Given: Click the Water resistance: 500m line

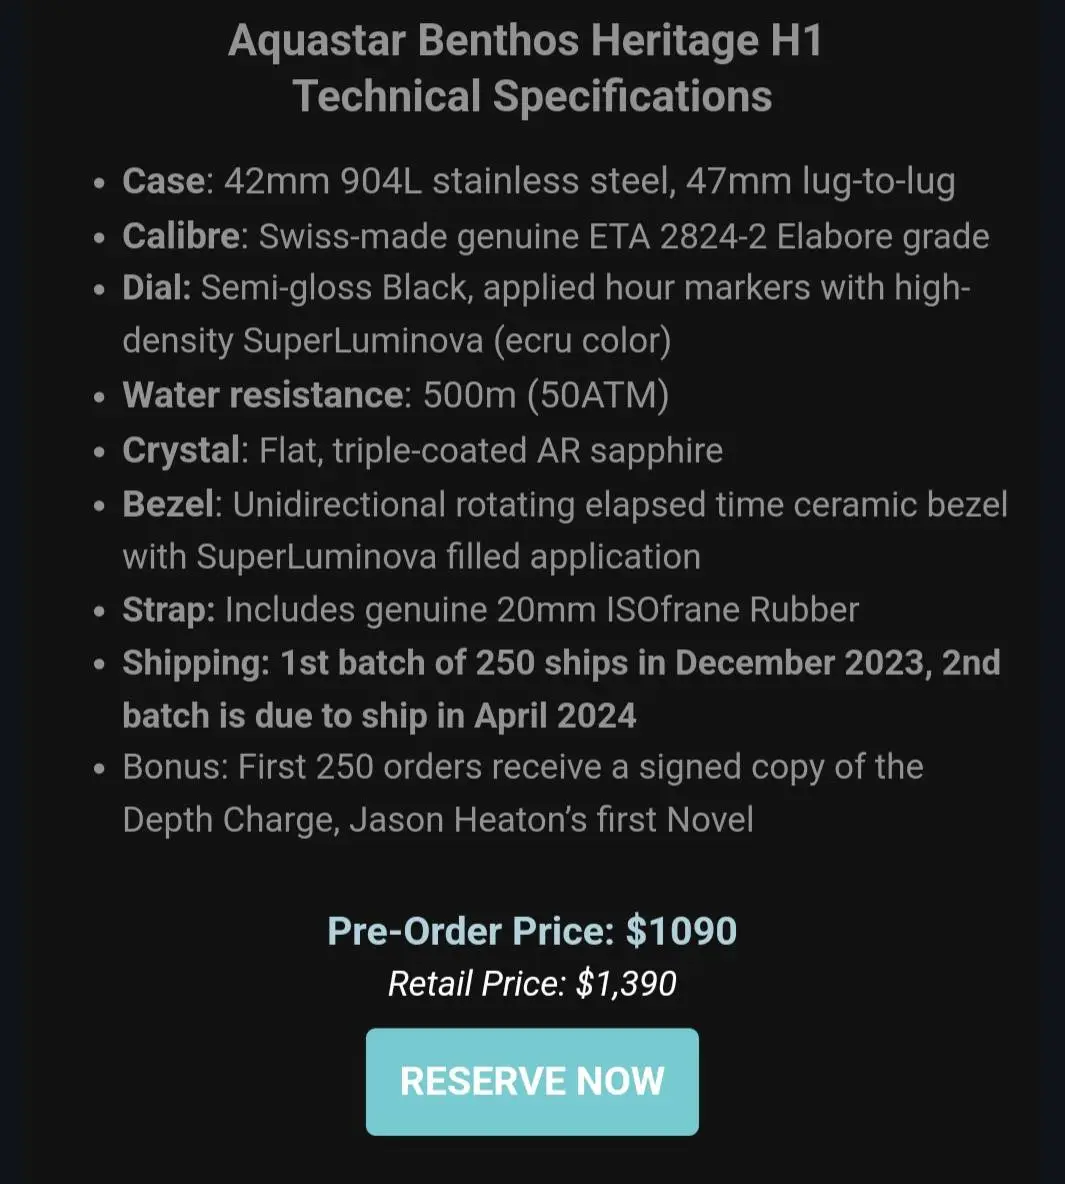Looking at the screenshot, I should [395, 395].
